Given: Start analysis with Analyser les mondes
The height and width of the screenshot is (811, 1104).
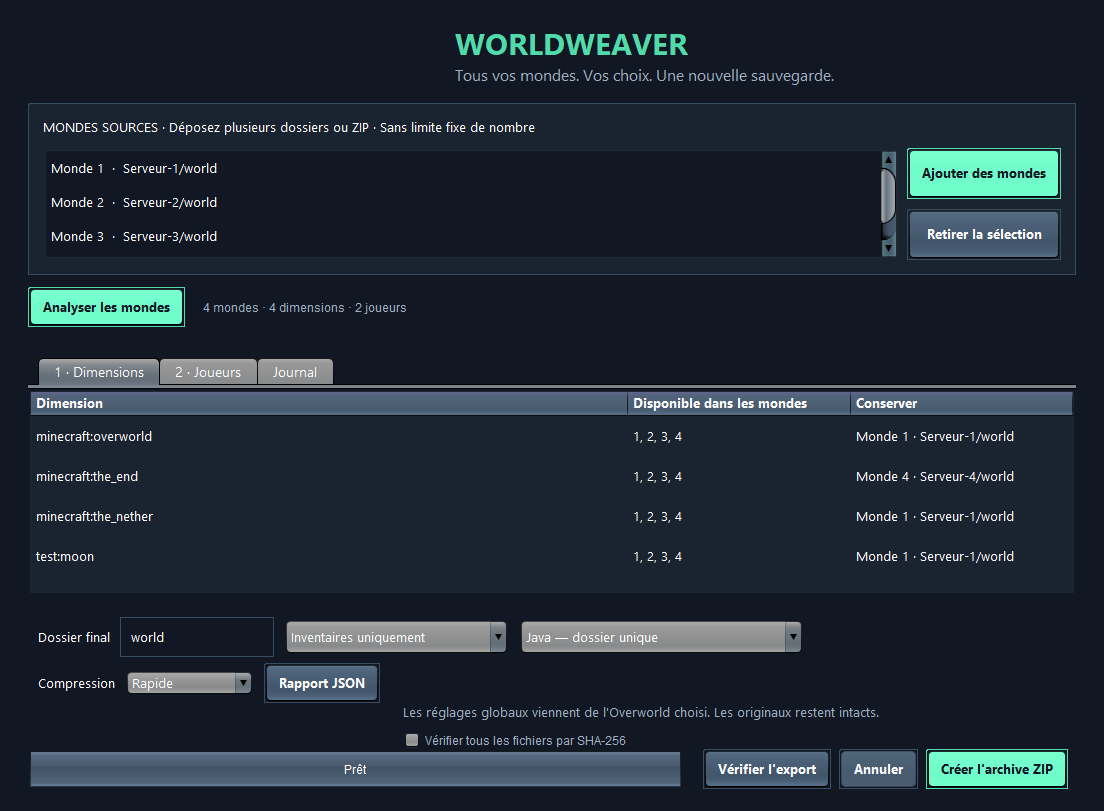Looking at the screenshot, I should tap(106, 307).
